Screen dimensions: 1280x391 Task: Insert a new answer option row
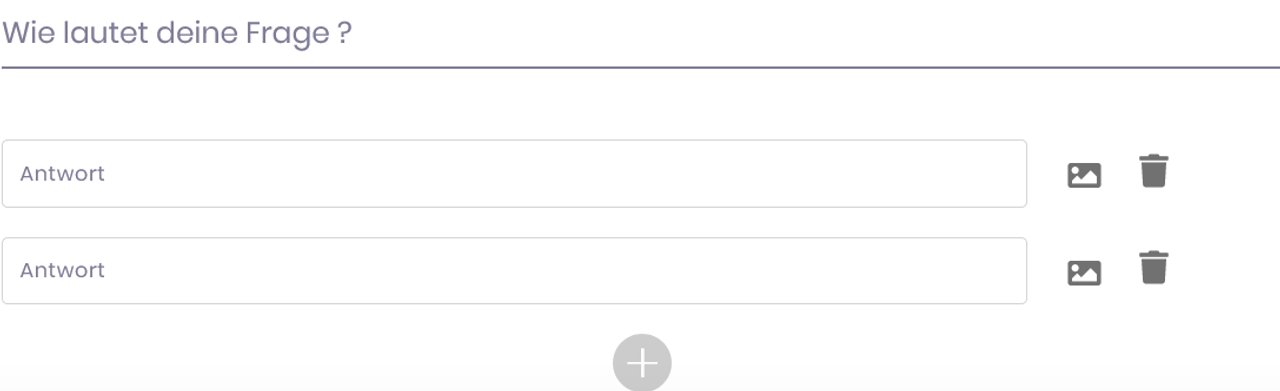click(642, 362)
